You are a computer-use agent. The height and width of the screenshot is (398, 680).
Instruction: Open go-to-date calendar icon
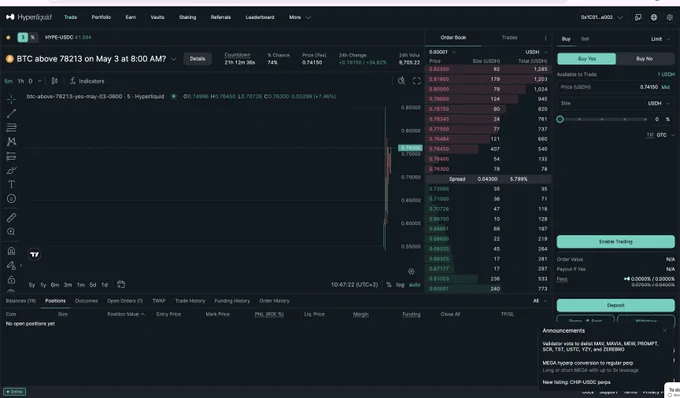pyautogui.click(x=121, y=284)
